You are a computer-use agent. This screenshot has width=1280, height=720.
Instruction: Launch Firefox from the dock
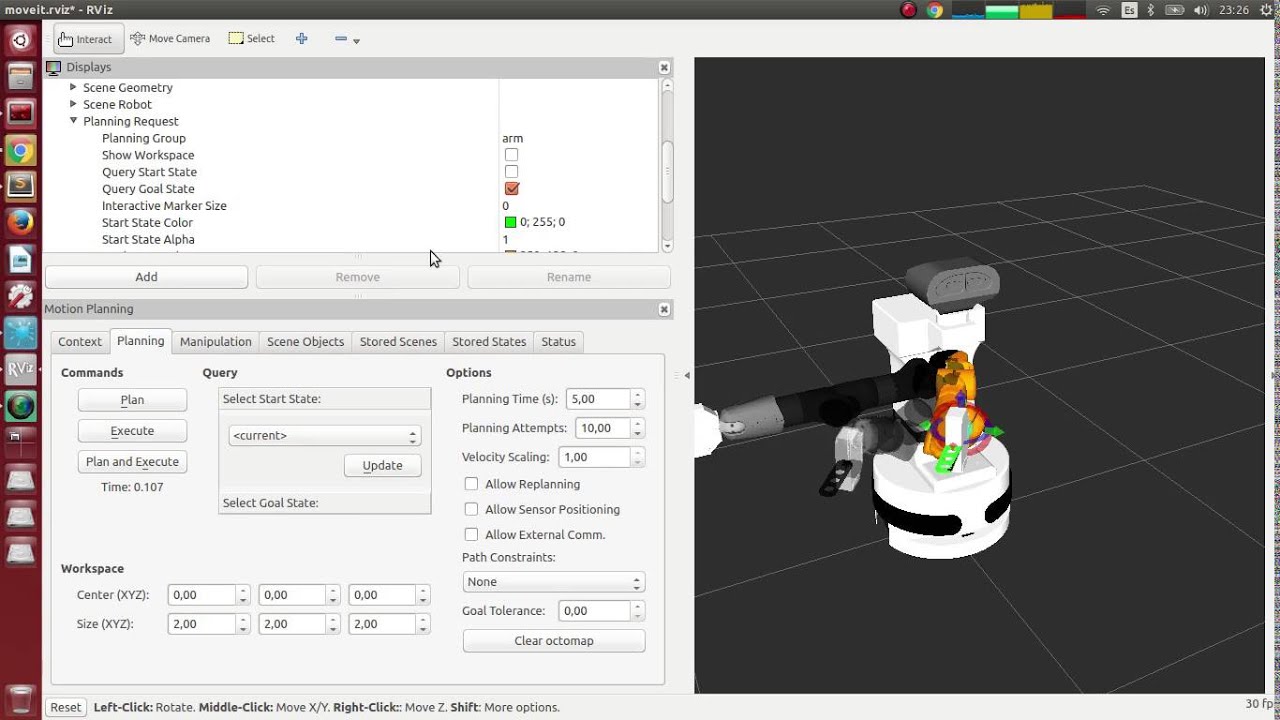(x=20, y=222)
